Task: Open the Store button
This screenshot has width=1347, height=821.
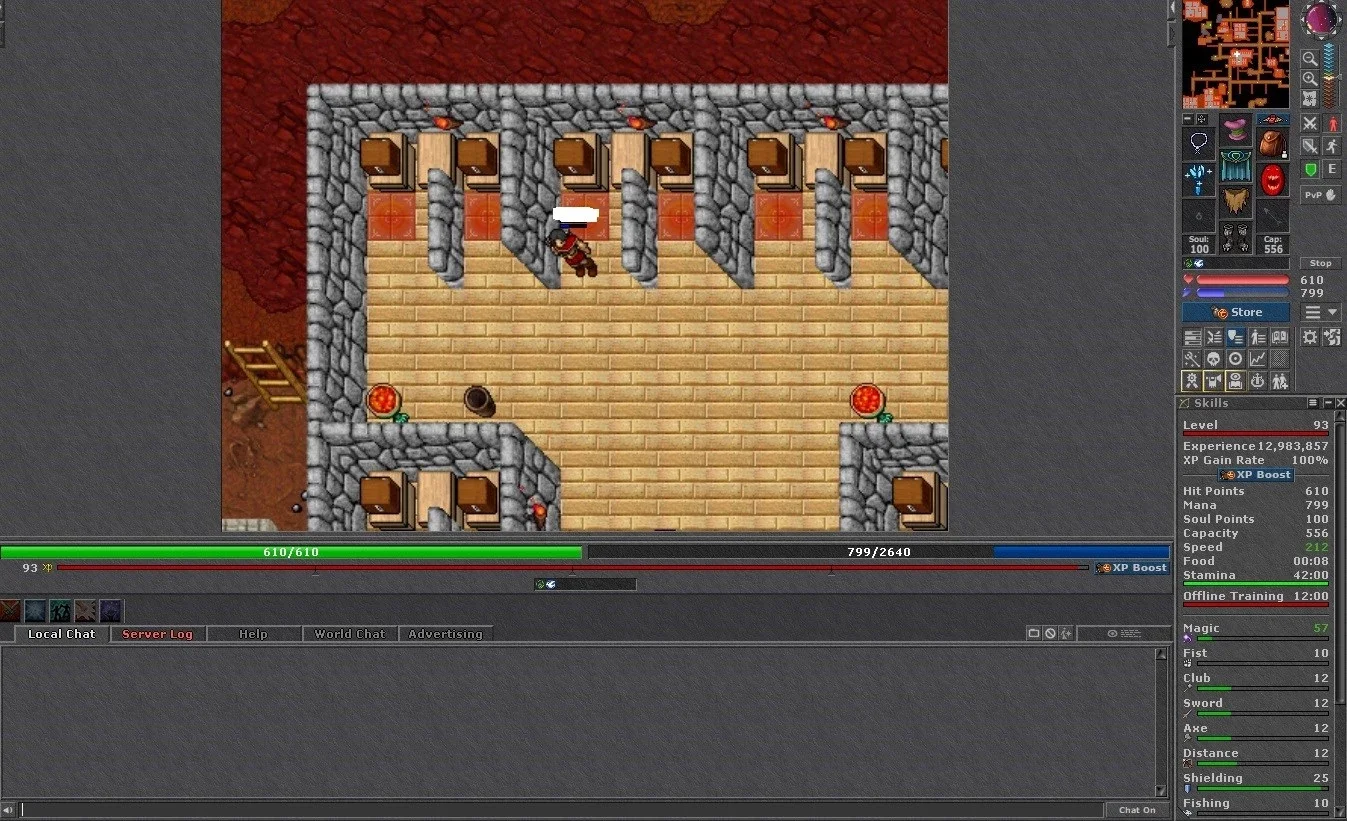Action: click(1236, 312)
